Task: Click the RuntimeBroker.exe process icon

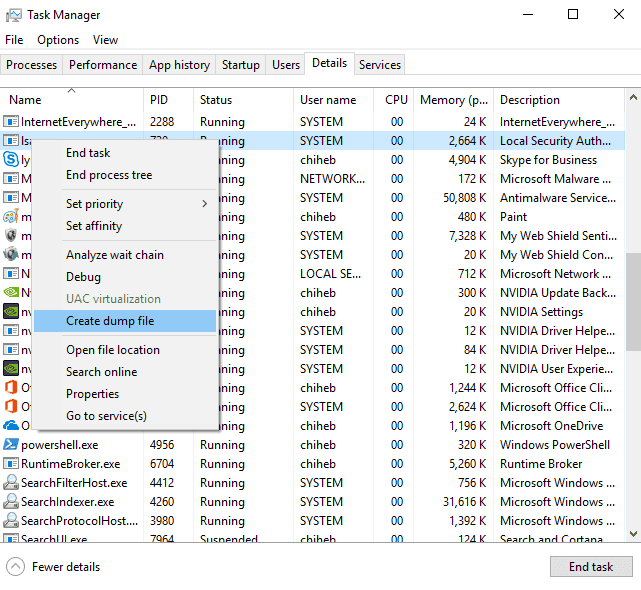Action: coord(11,464)
